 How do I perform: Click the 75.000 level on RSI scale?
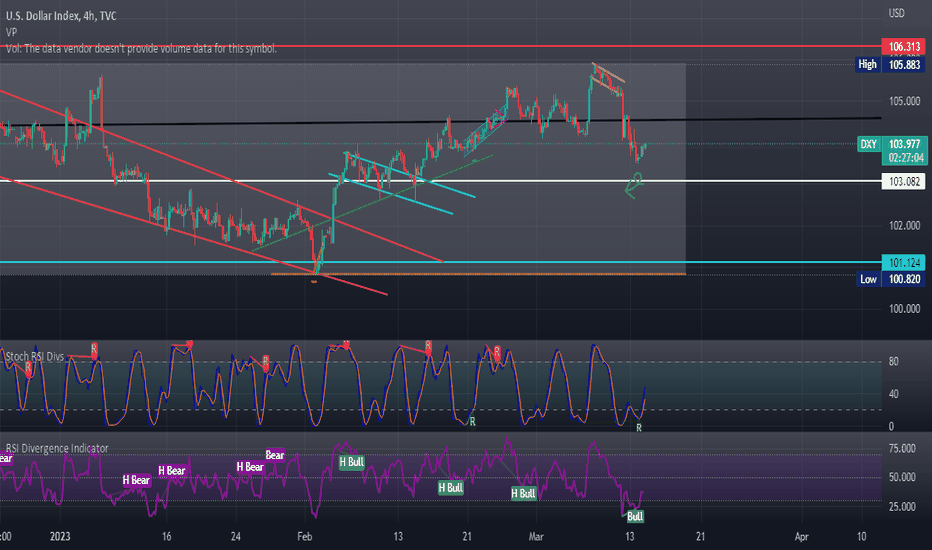[902, 448]
